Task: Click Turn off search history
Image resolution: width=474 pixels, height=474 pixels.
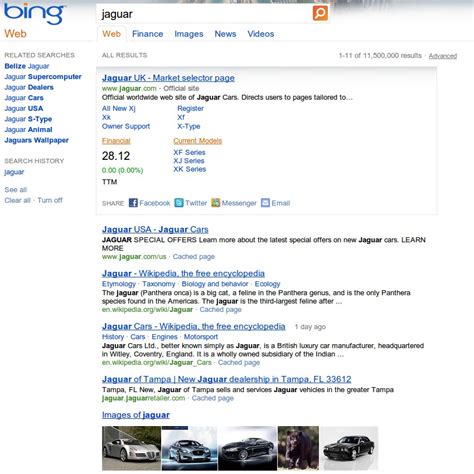Action: click(x=50, y=200)
